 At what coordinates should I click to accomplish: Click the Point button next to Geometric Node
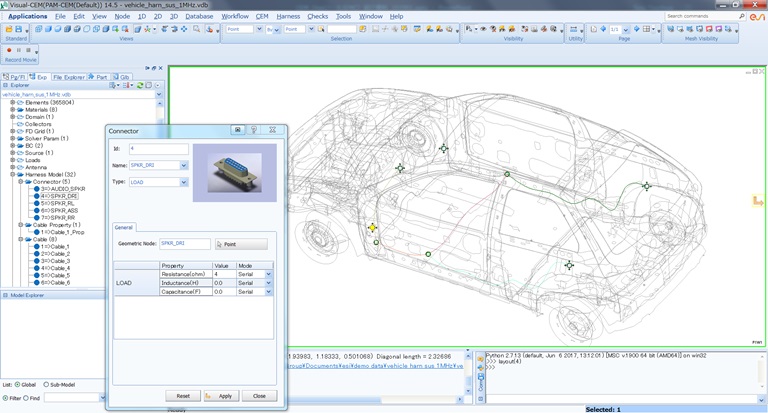[241, 244]
